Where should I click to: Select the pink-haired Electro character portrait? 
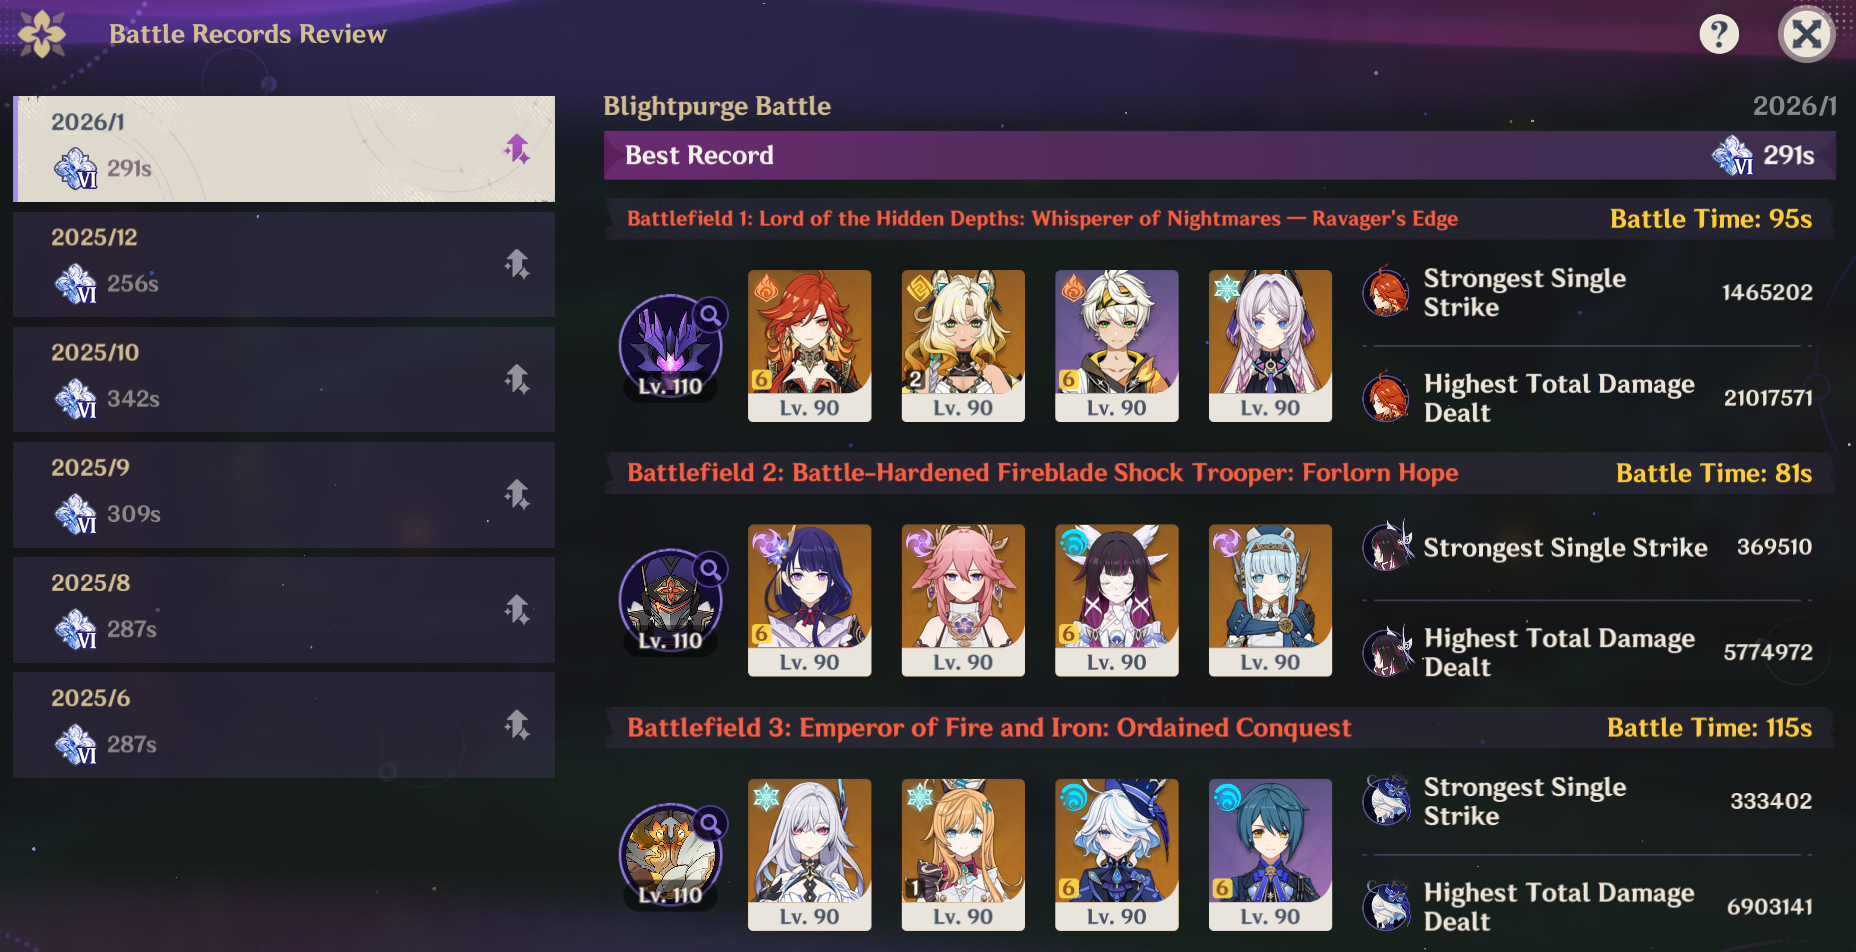pos(963,600)
